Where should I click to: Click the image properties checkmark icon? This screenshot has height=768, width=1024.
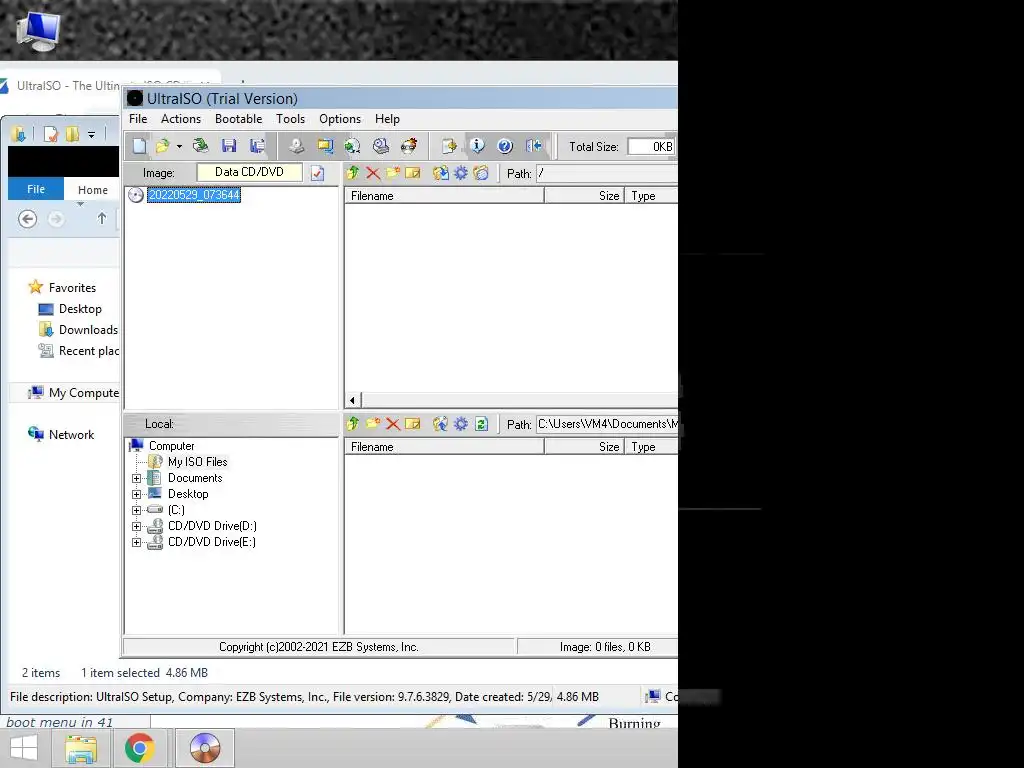pos(317,173)
